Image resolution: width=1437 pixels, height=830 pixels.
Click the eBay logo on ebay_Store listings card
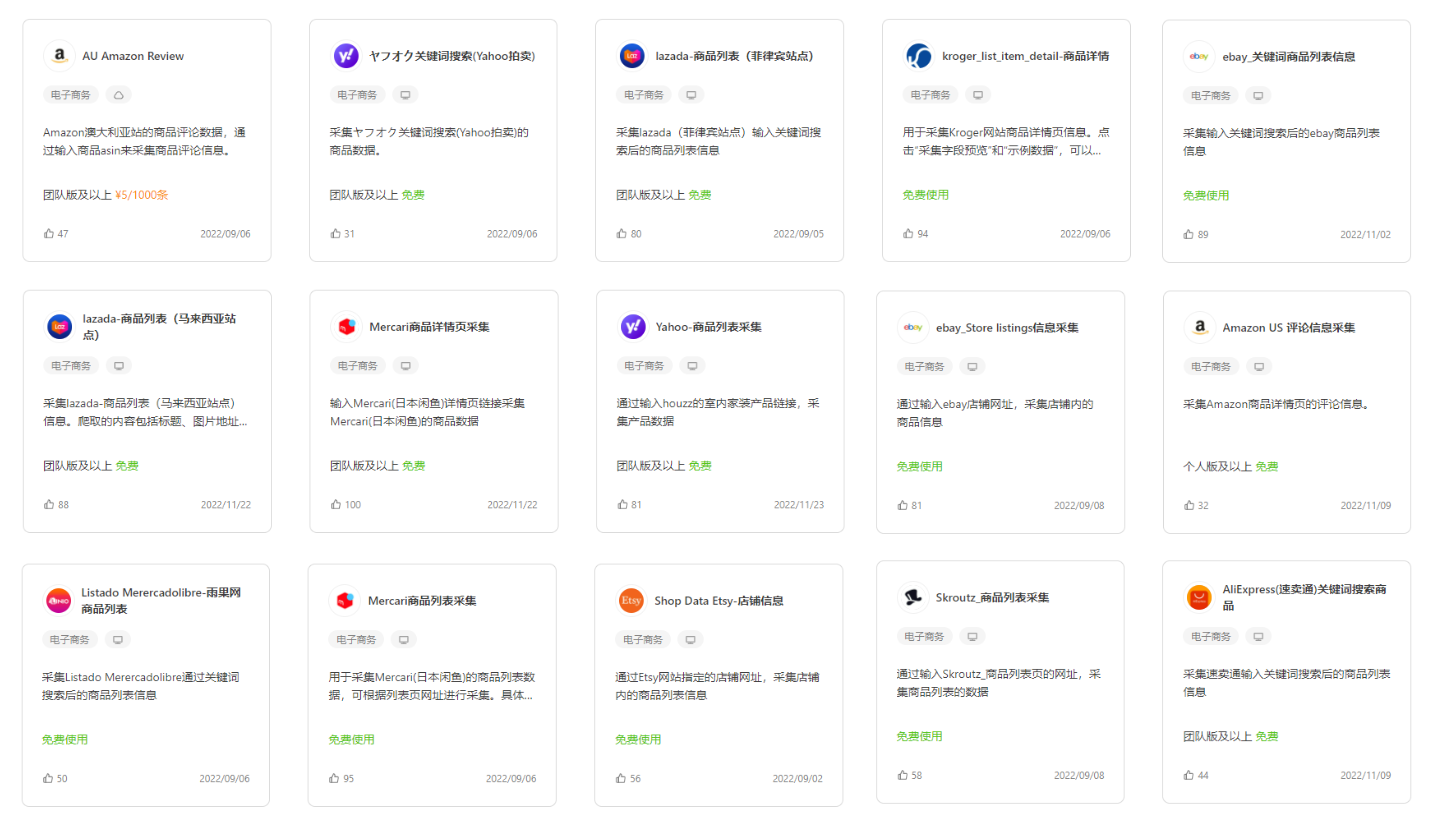(x=913, y=327)
